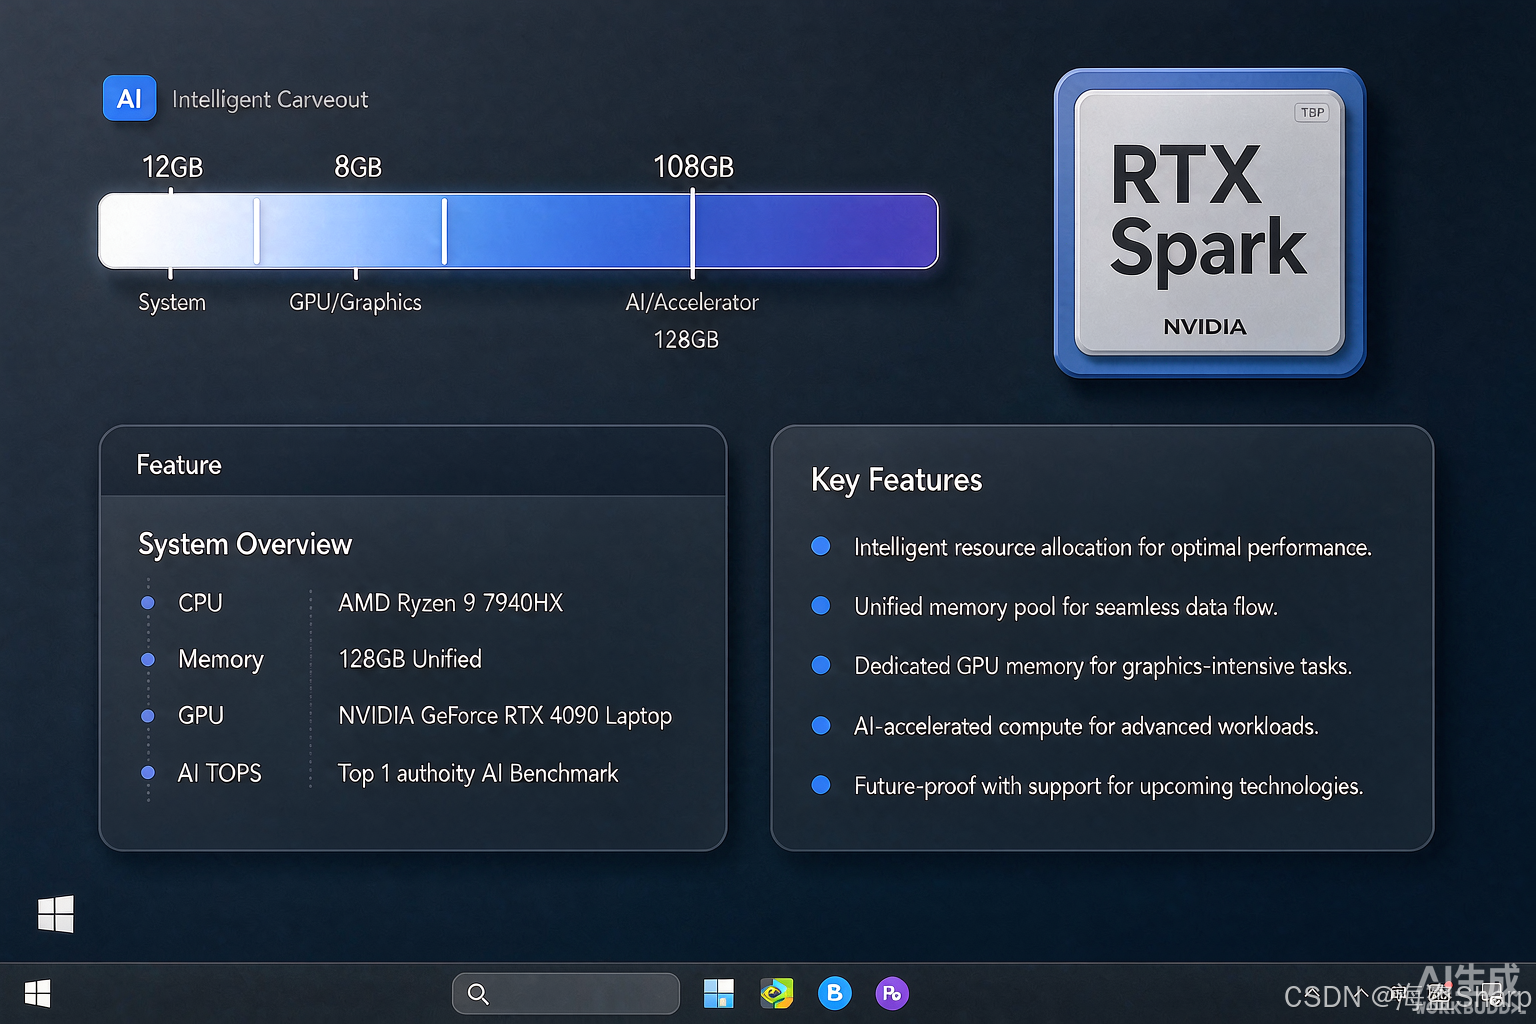Click the 12GB value above the bar
This screenshot has width=1536, height=1024.
172,167
